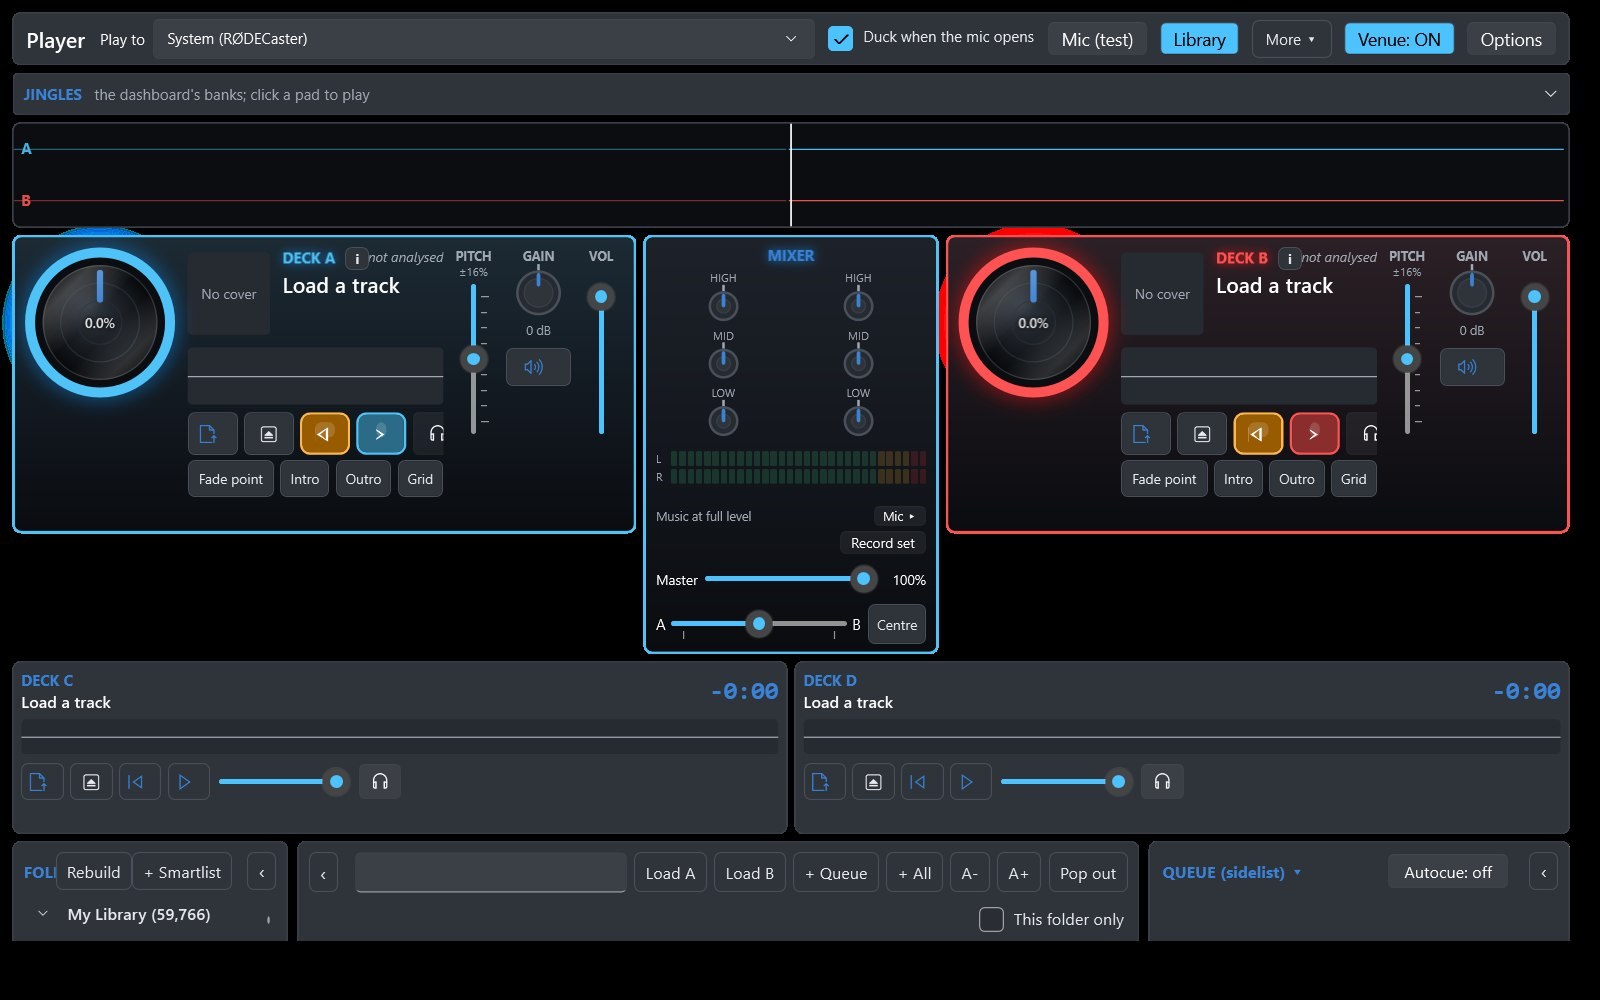
Task: Cue Deck A with the orange button
Action: coord(324,434)
